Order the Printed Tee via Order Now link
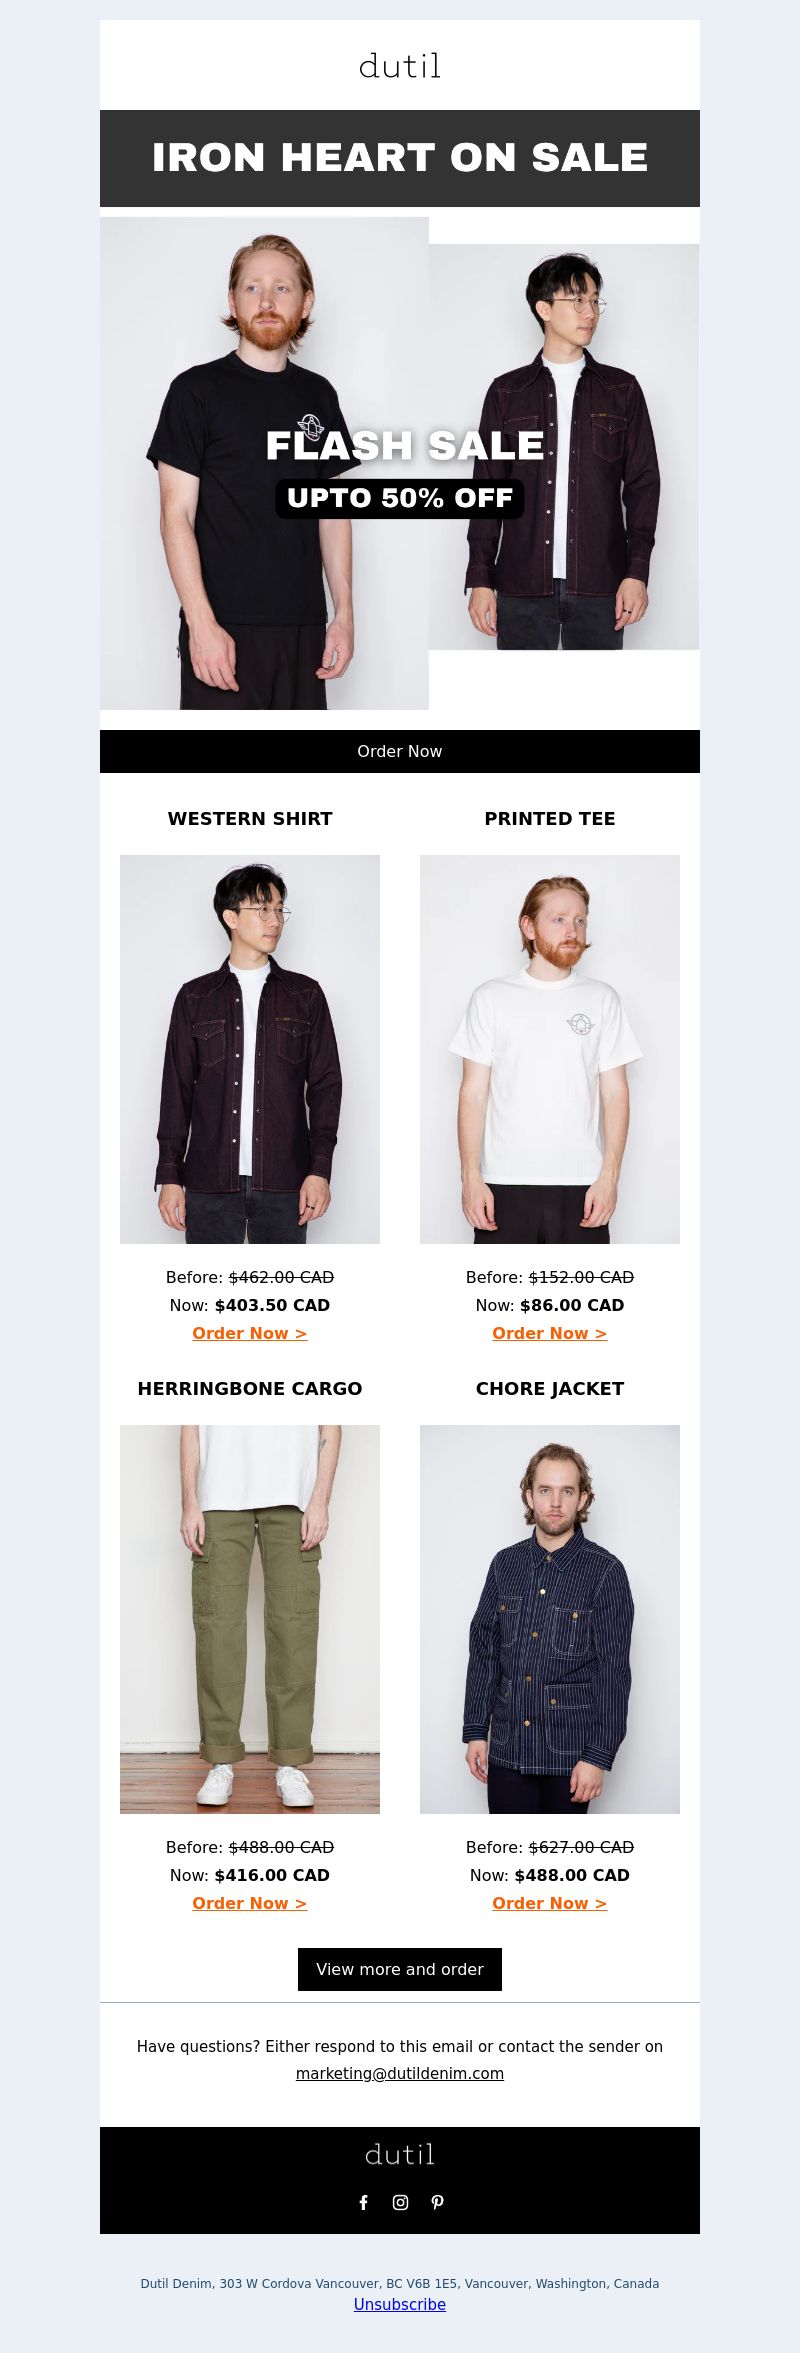The height and width of the screenshot is (2353, 800). coord(550,1333)
